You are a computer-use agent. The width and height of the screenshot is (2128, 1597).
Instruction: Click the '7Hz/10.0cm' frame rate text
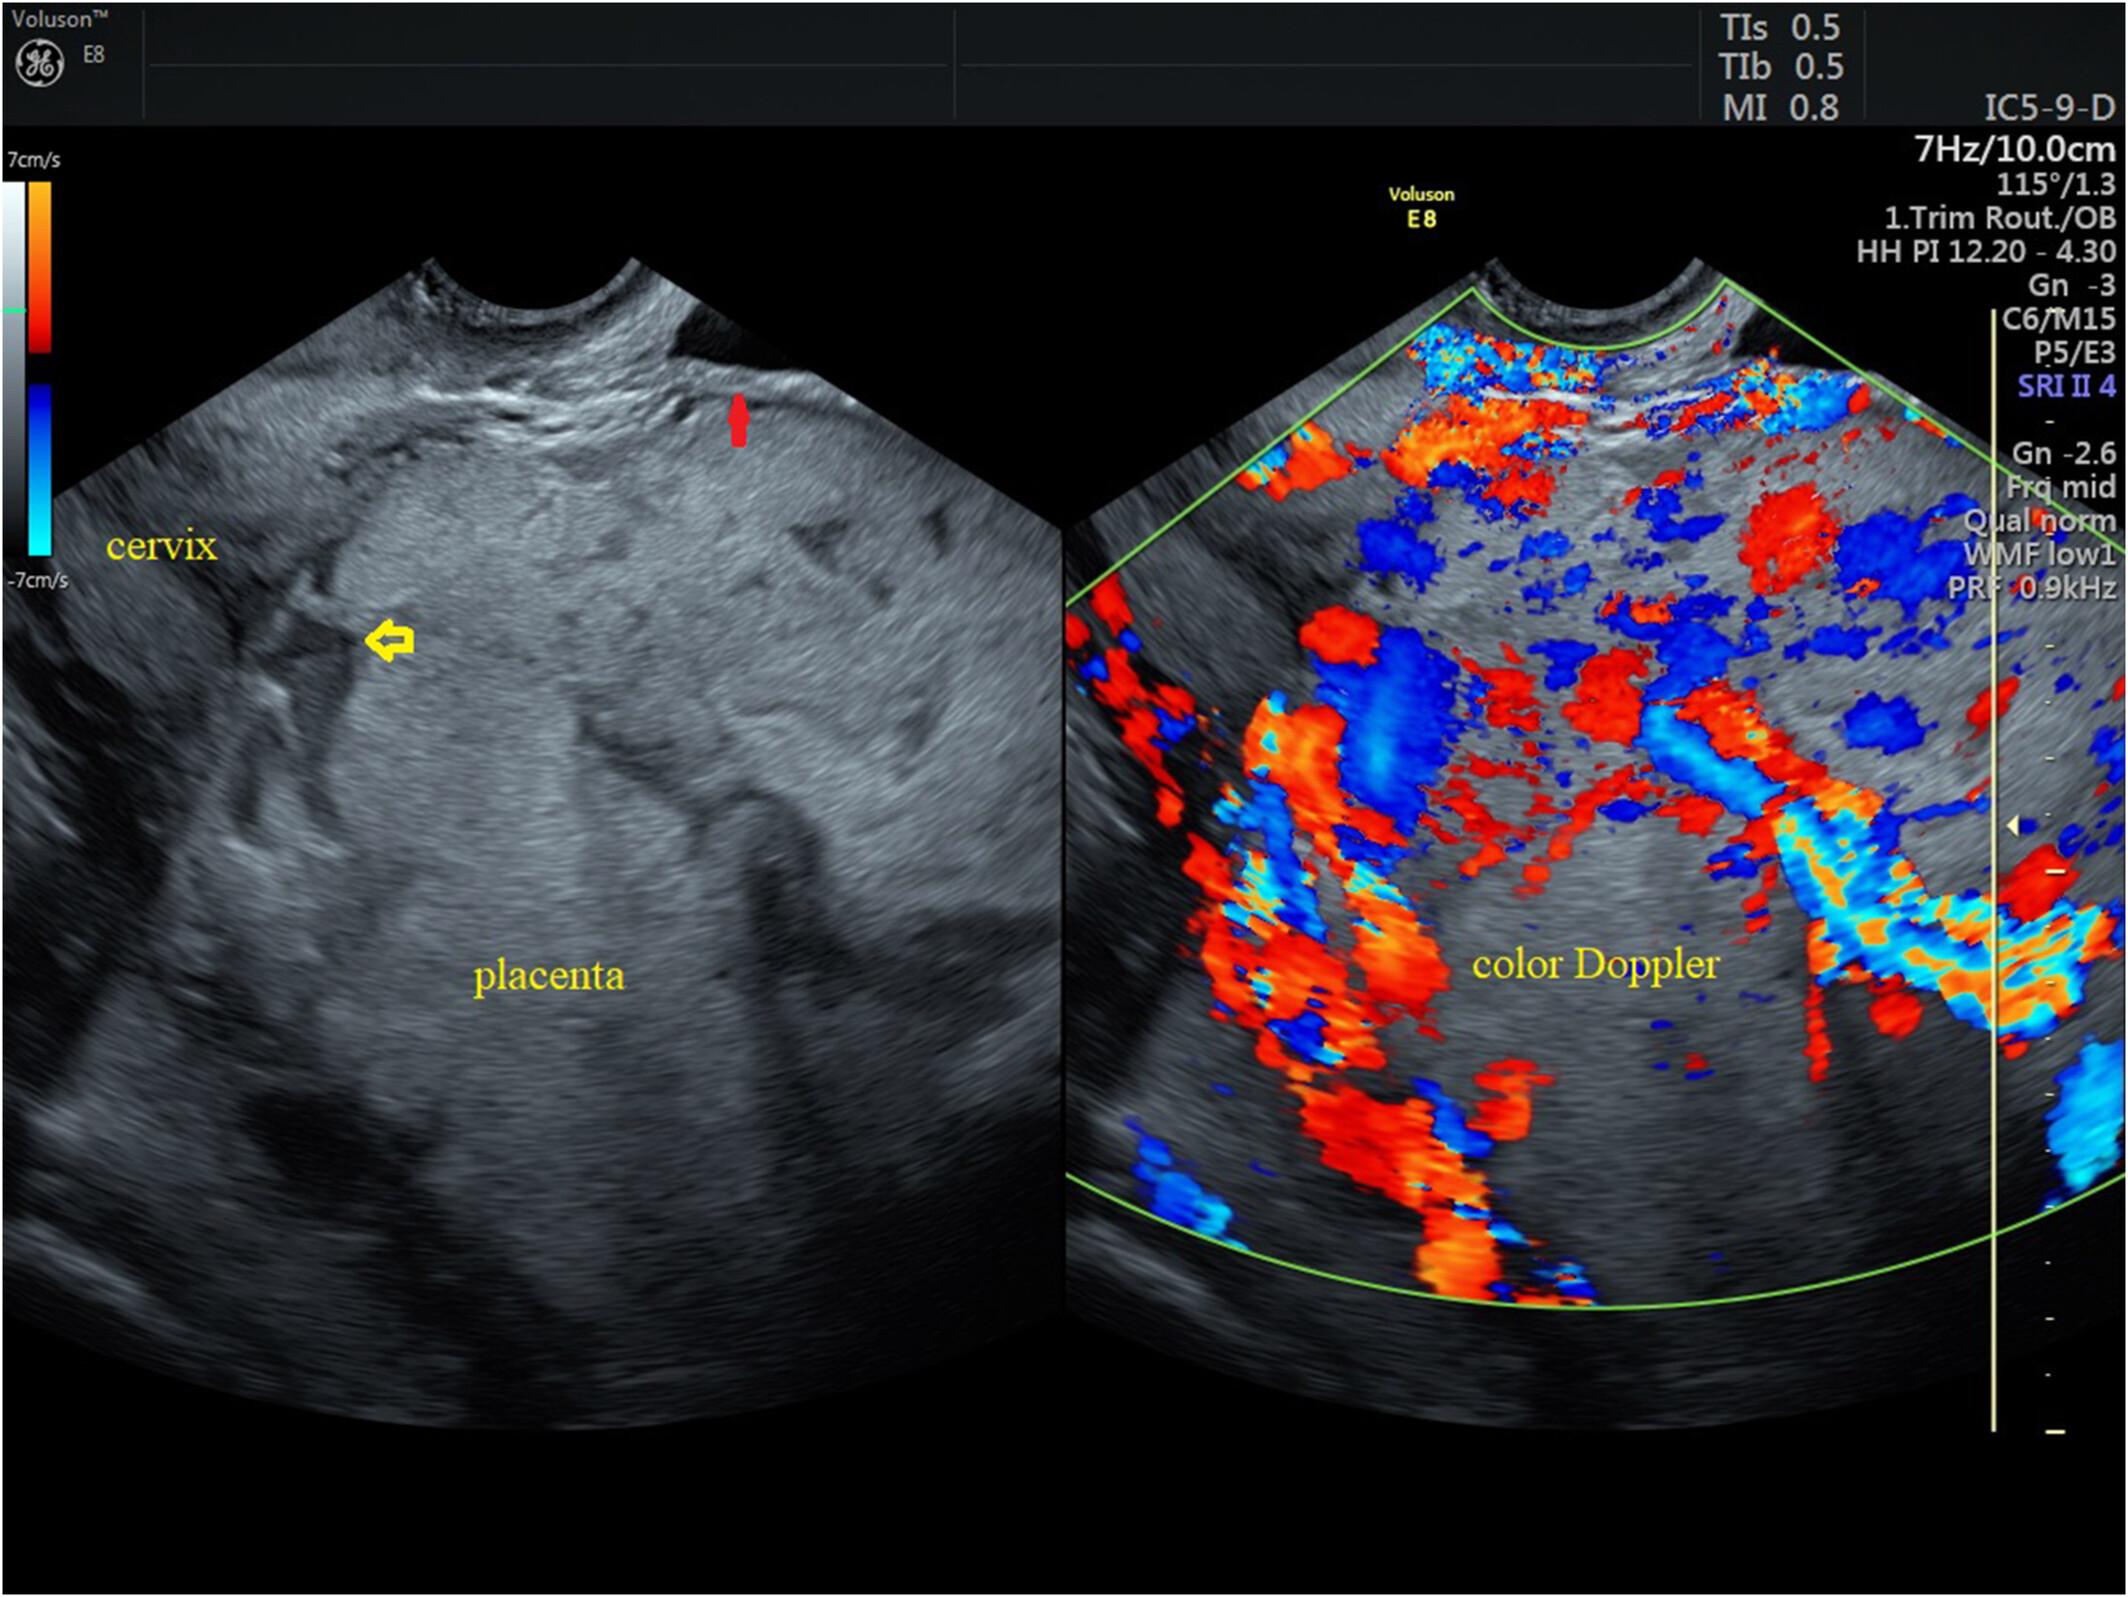(x=2015, y=149)
